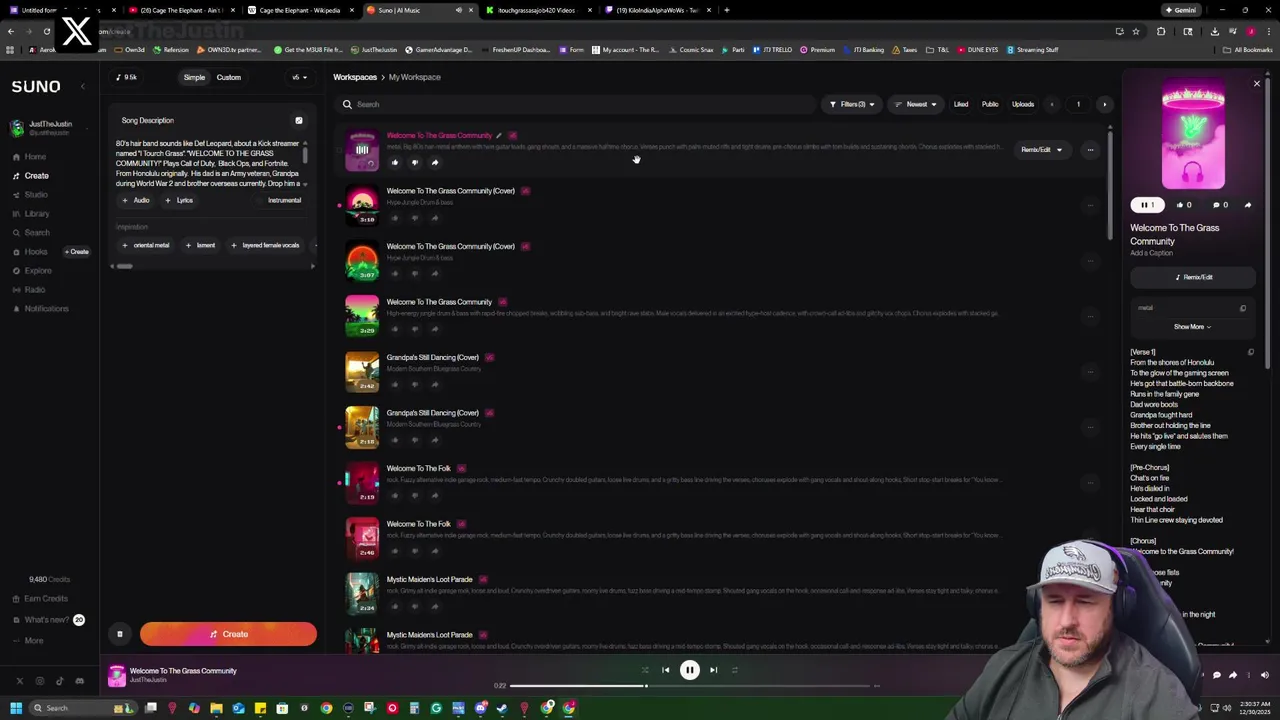
Task: Add the layered female vocals inspiration tag
Action: tap(265, 245)
